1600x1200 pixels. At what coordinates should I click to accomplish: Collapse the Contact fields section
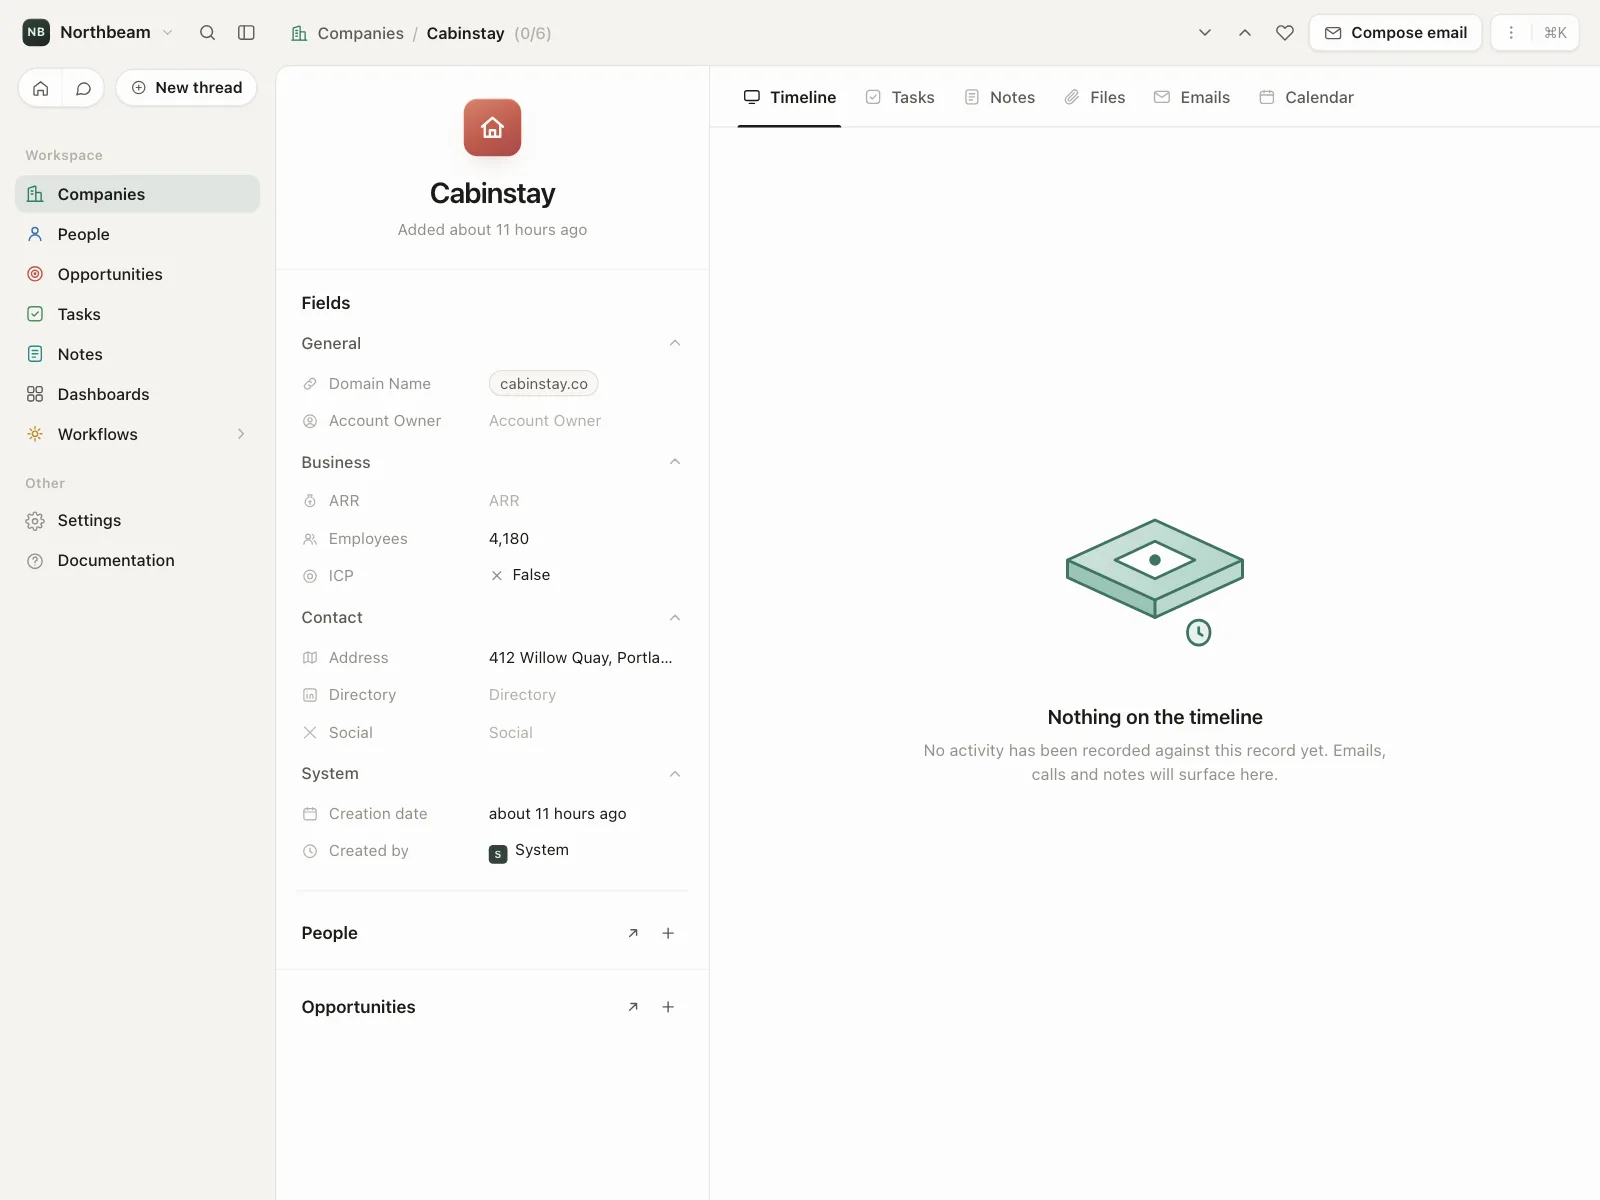(x=675, y=618)
